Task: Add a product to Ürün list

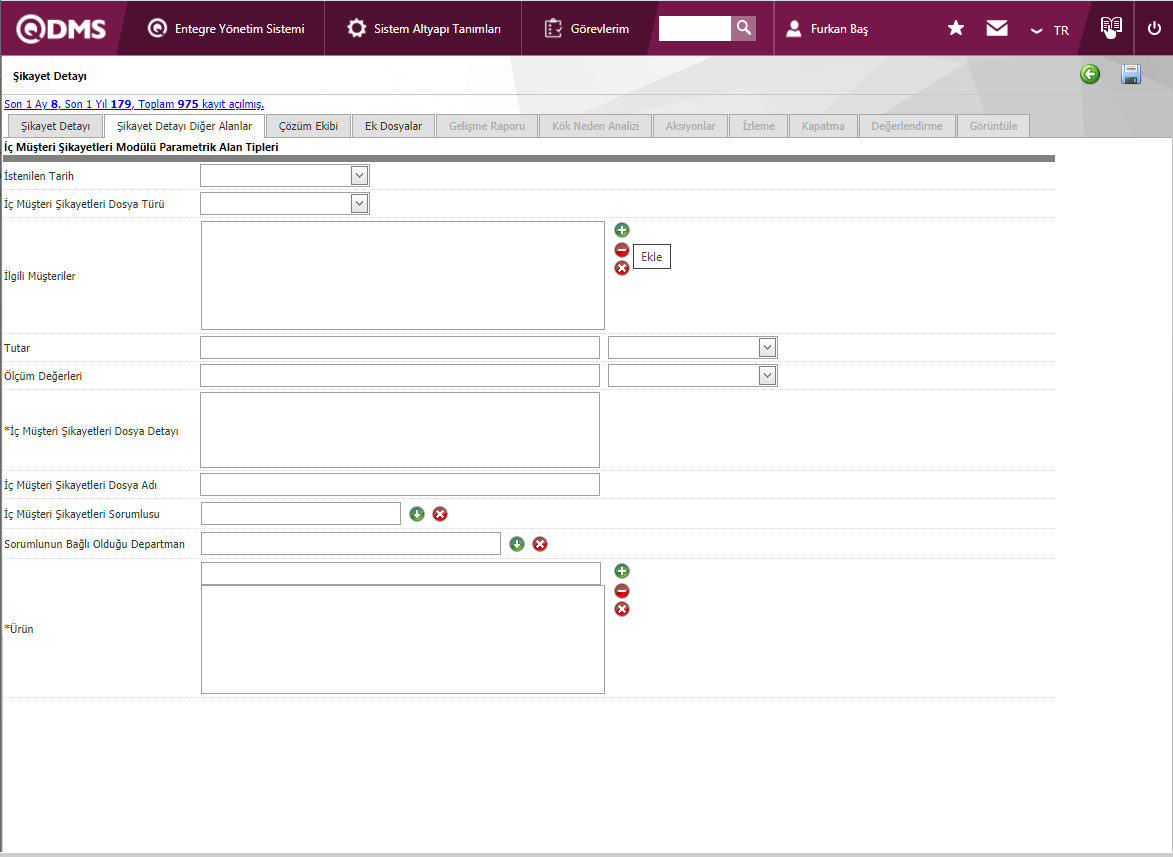Action: [x=622, y=571]
